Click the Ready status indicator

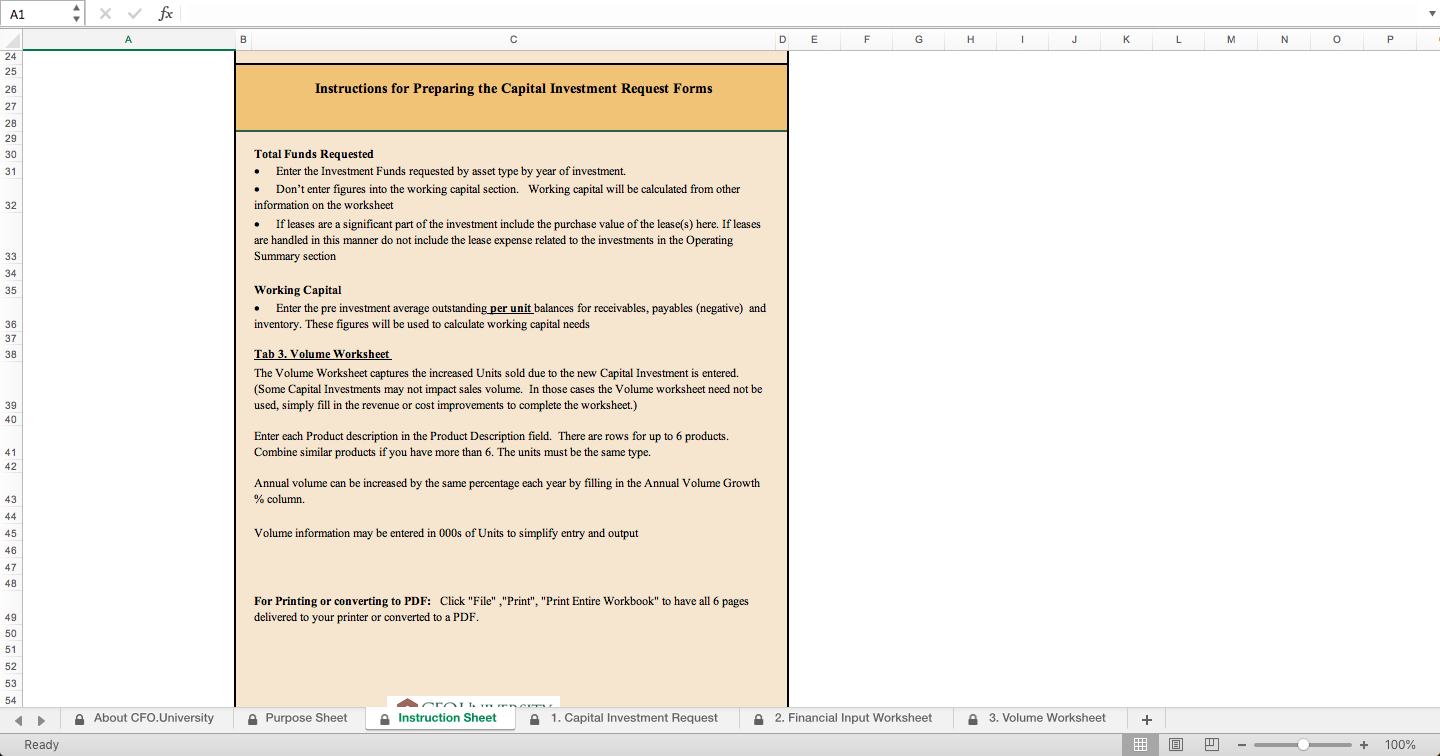point(42,745)
